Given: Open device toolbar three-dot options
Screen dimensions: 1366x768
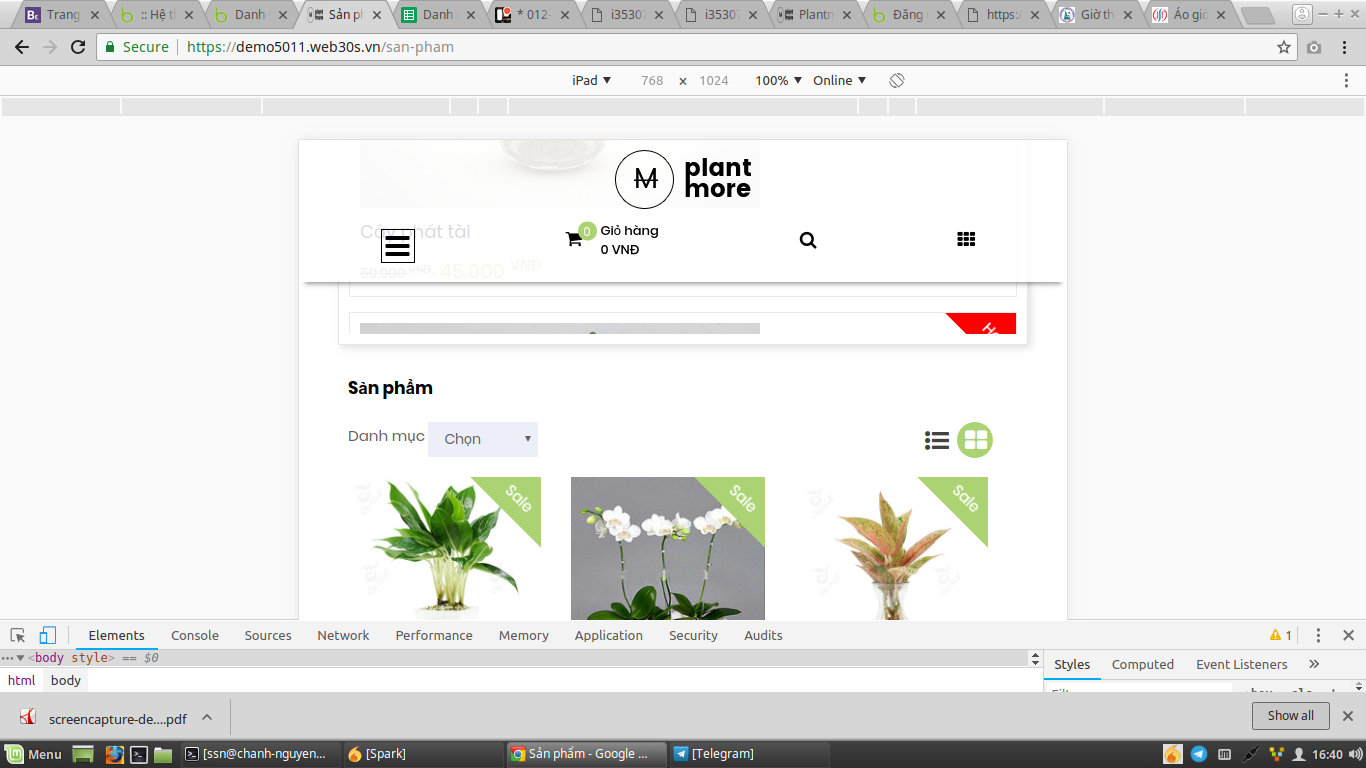Looking at the screenshot, I should (x=1346, y=80).
